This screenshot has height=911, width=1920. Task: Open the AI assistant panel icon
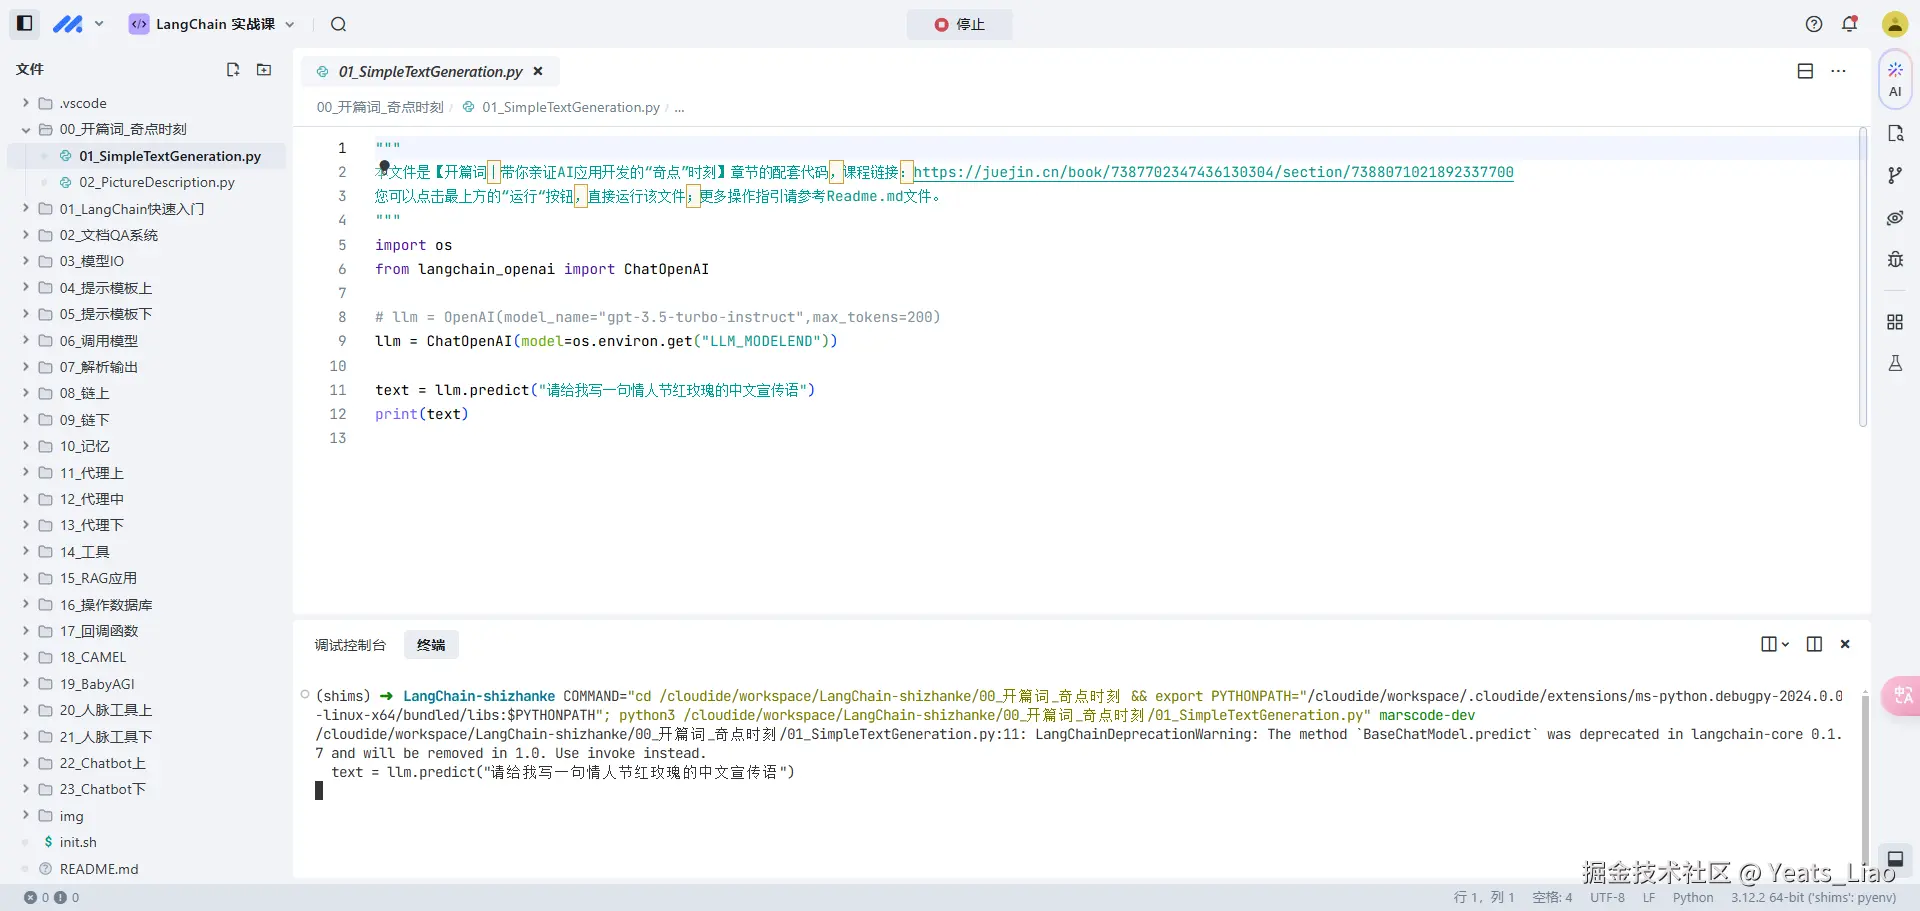(x=1895, y=79)
